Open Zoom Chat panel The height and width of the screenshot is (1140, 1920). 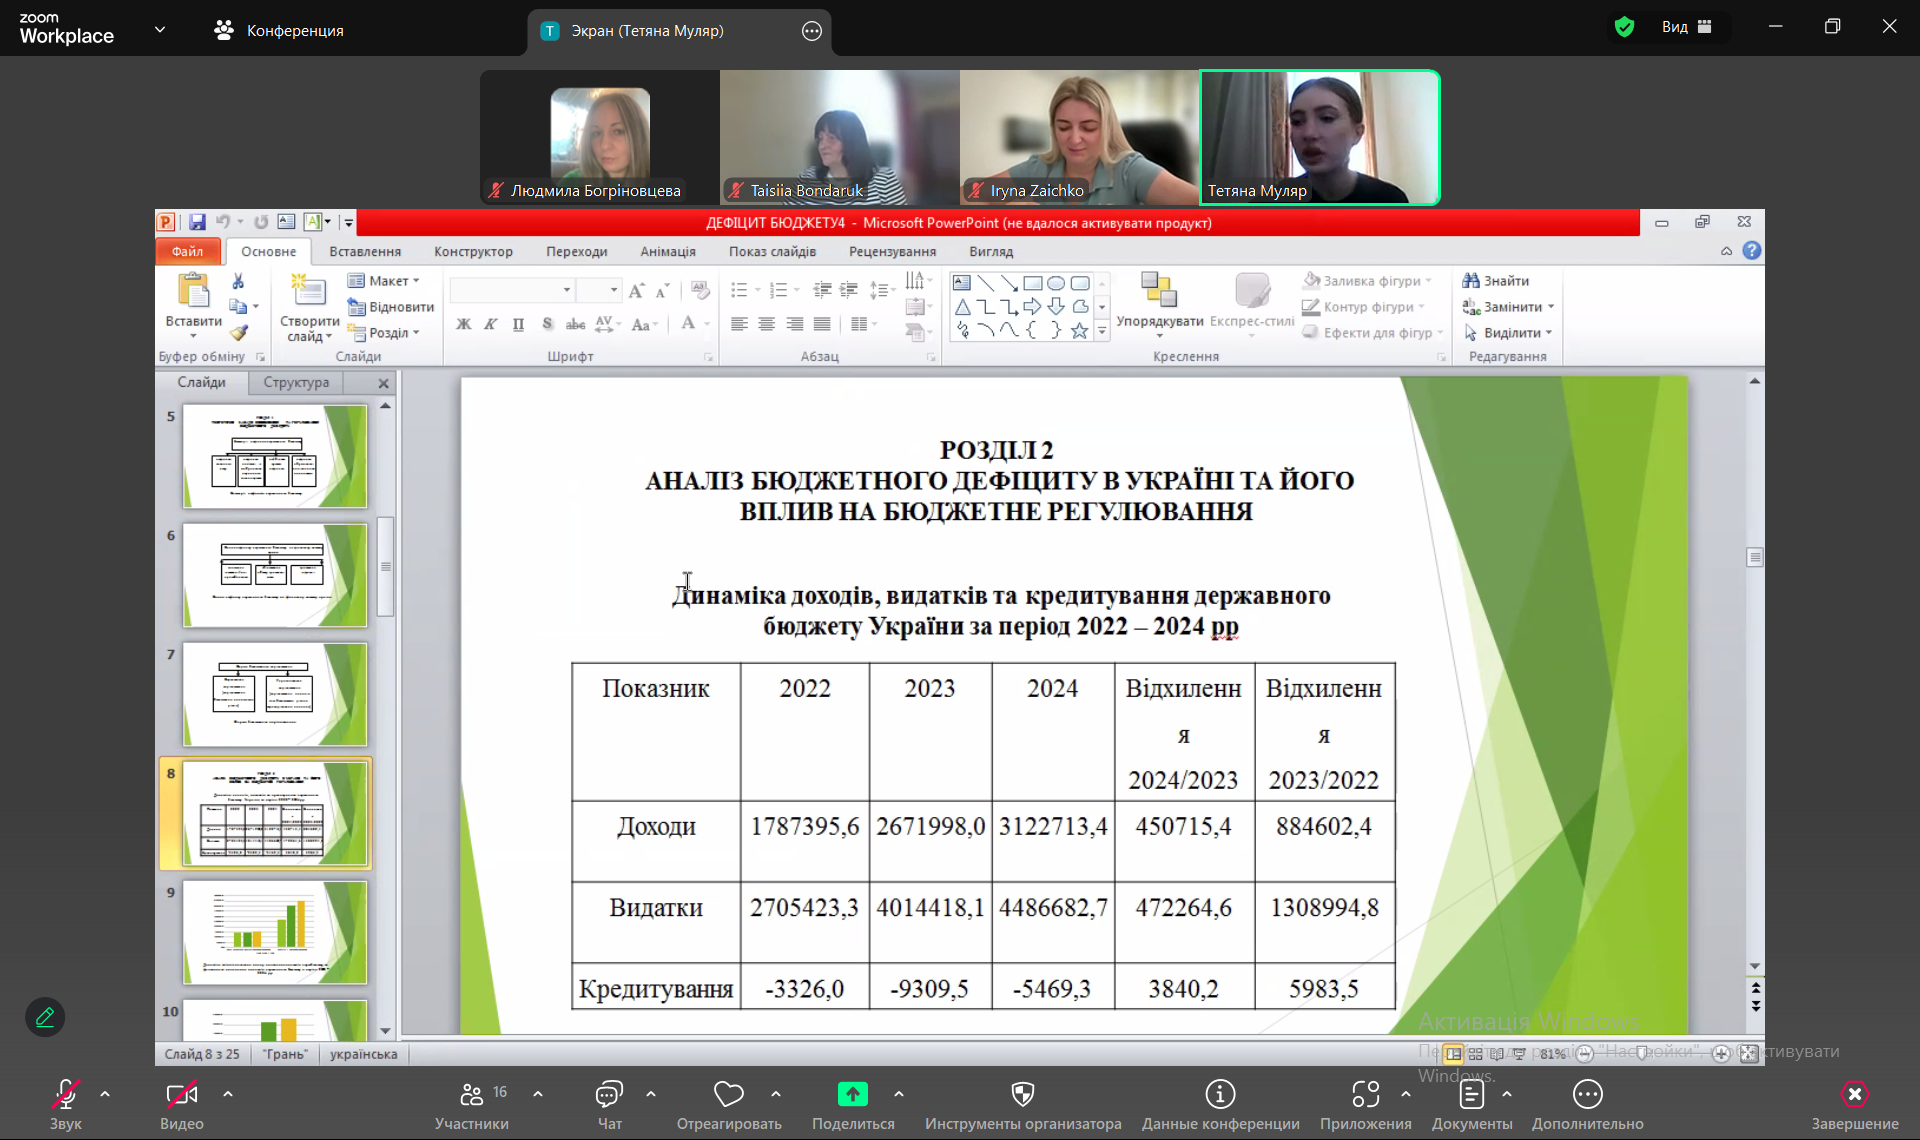[609, 1095]
